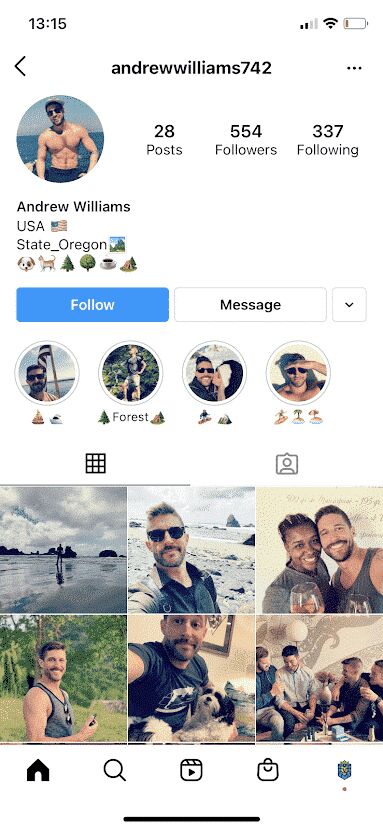
Task: Go back using the left chevron
Action: tap(20, 67)
